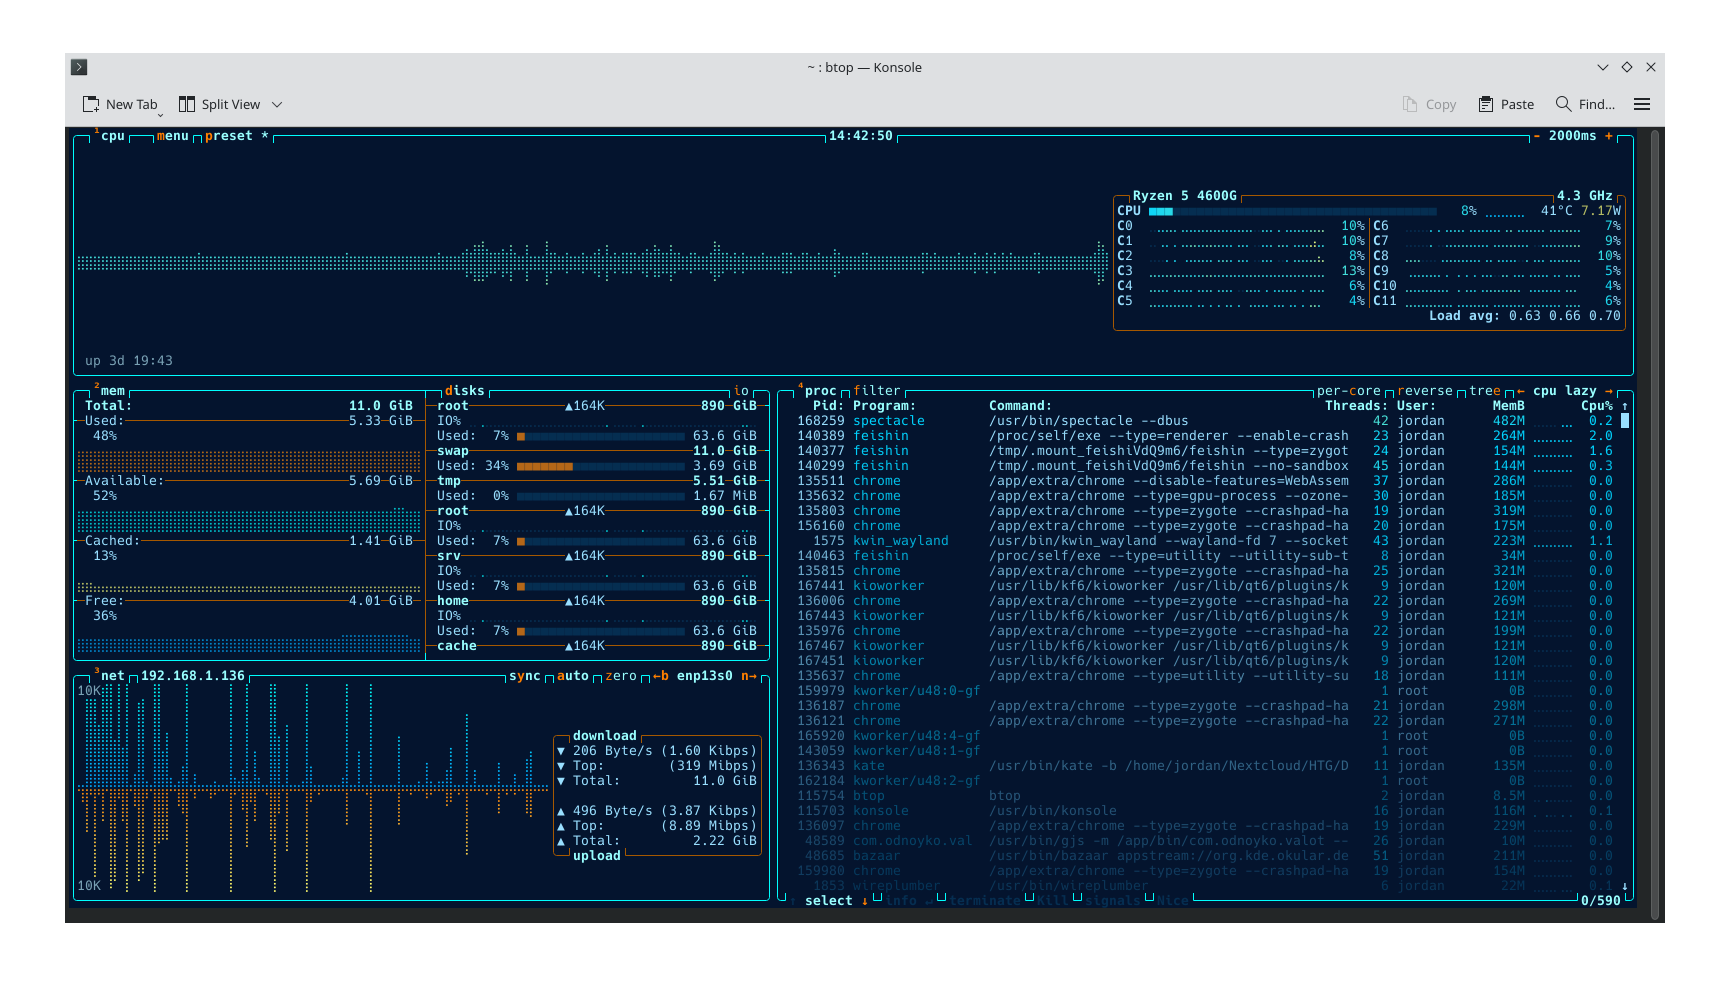
Task: Click the left arrow before the cpu sort label
Action: (1521, 391)
